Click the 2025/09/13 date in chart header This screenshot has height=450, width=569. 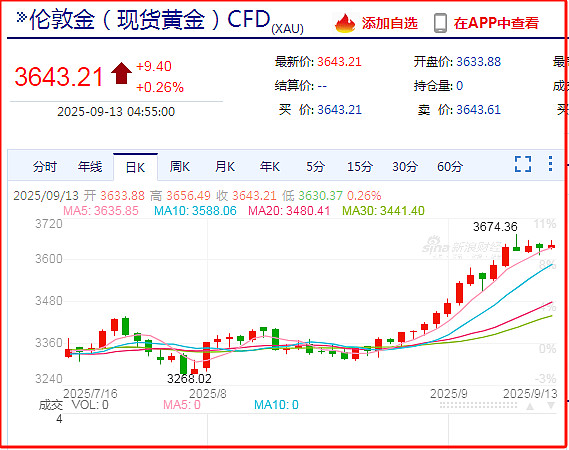(x=46, y=196)
